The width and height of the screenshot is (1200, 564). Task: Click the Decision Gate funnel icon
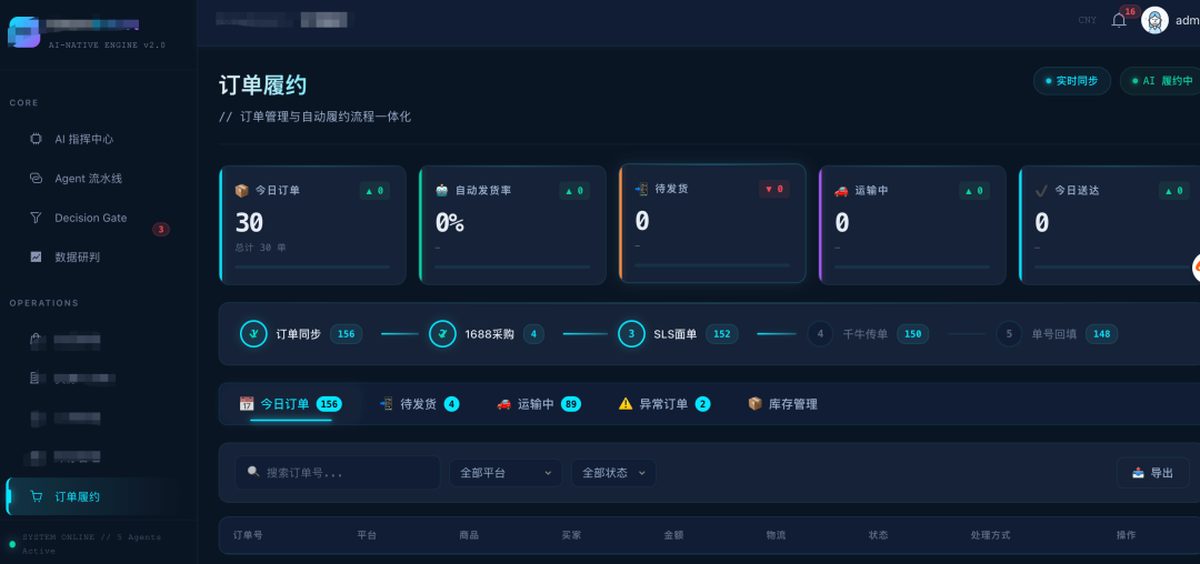click(x=36, y=217)
